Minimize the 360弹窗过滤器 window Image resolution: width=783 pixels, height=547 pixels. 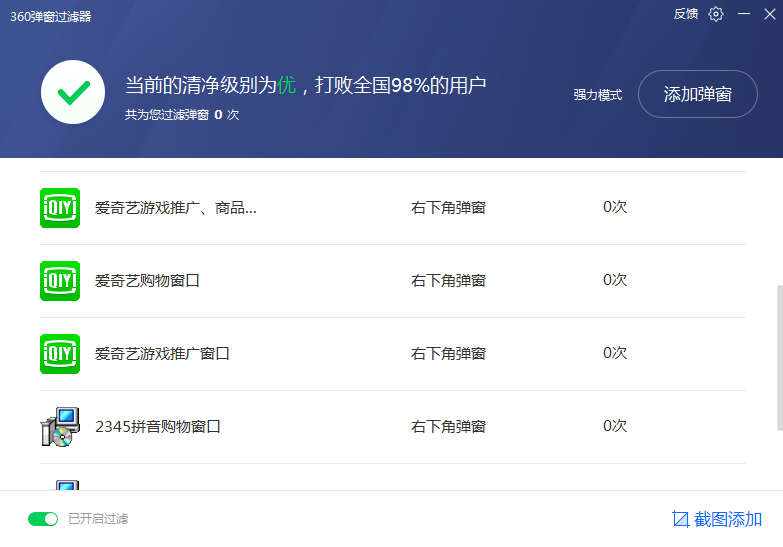pos(744,14)
